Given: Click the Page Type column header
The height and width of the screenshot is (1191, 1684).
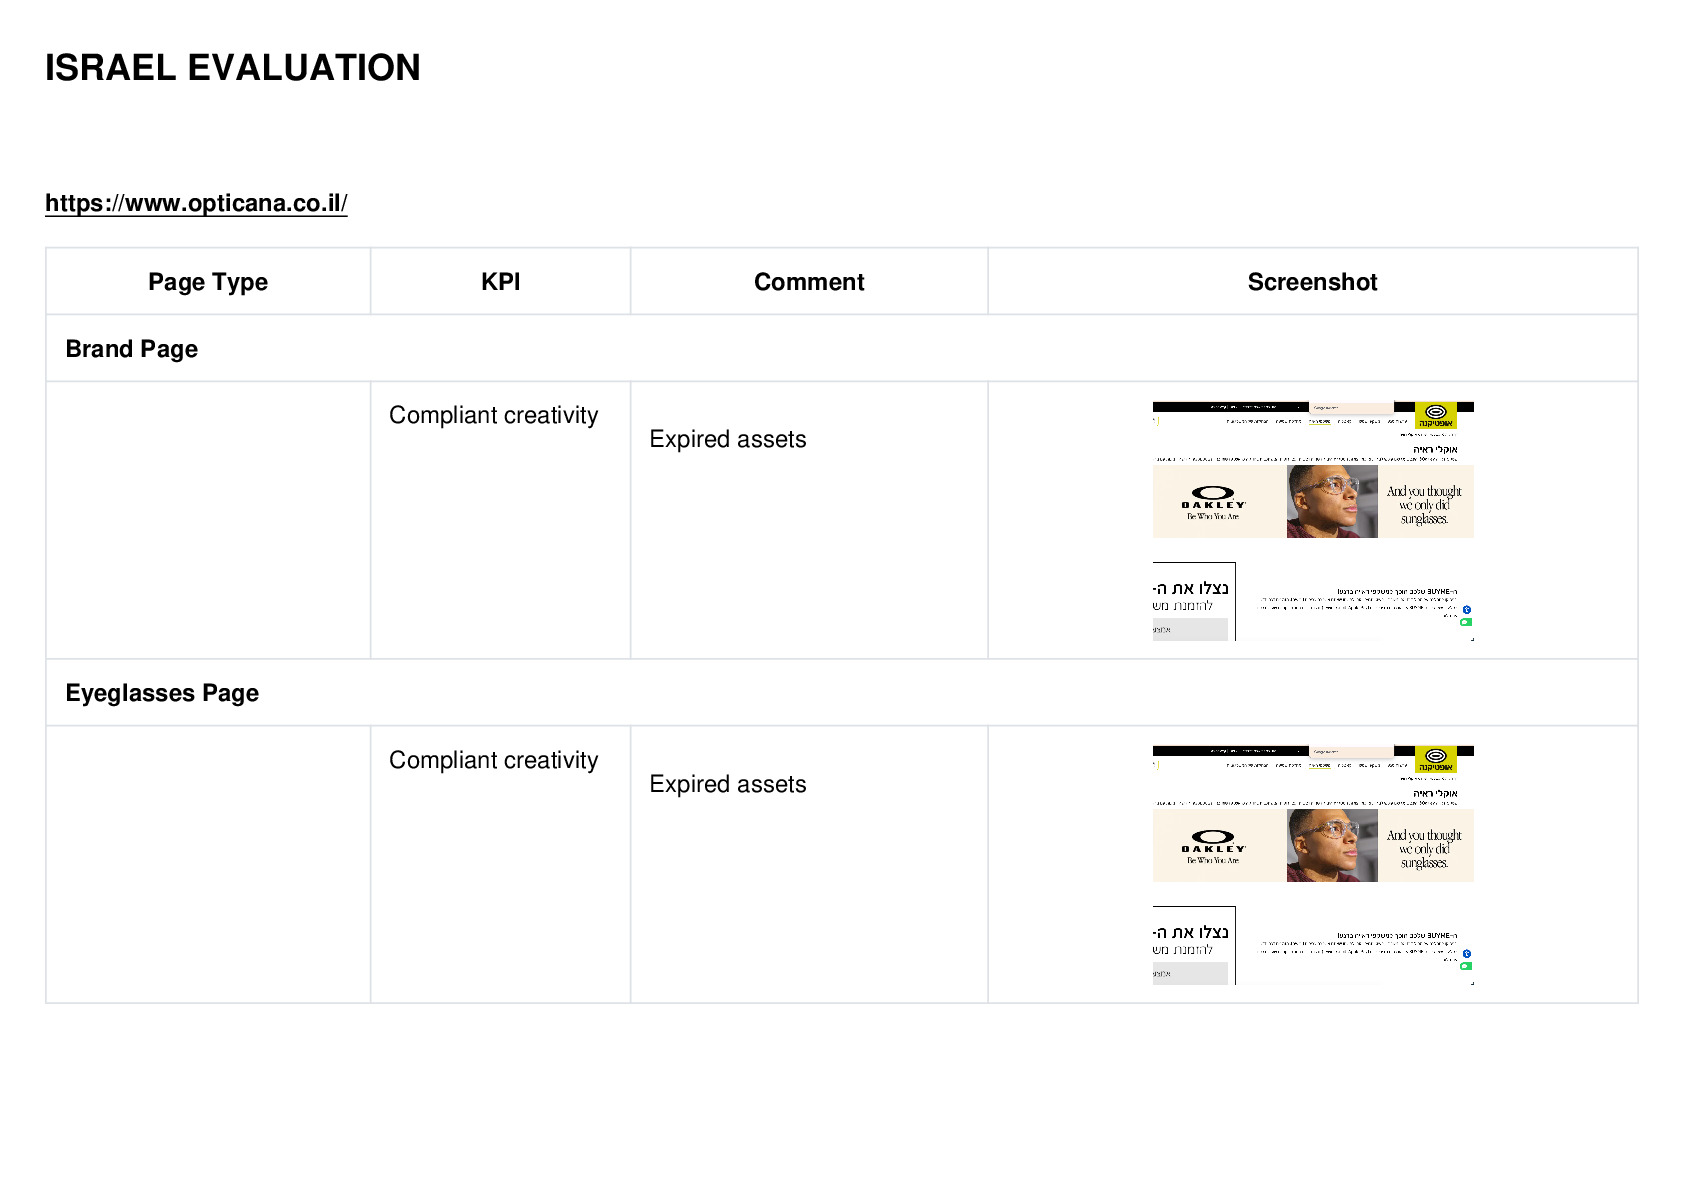Looking at the screenshot, I should point(208,282).
